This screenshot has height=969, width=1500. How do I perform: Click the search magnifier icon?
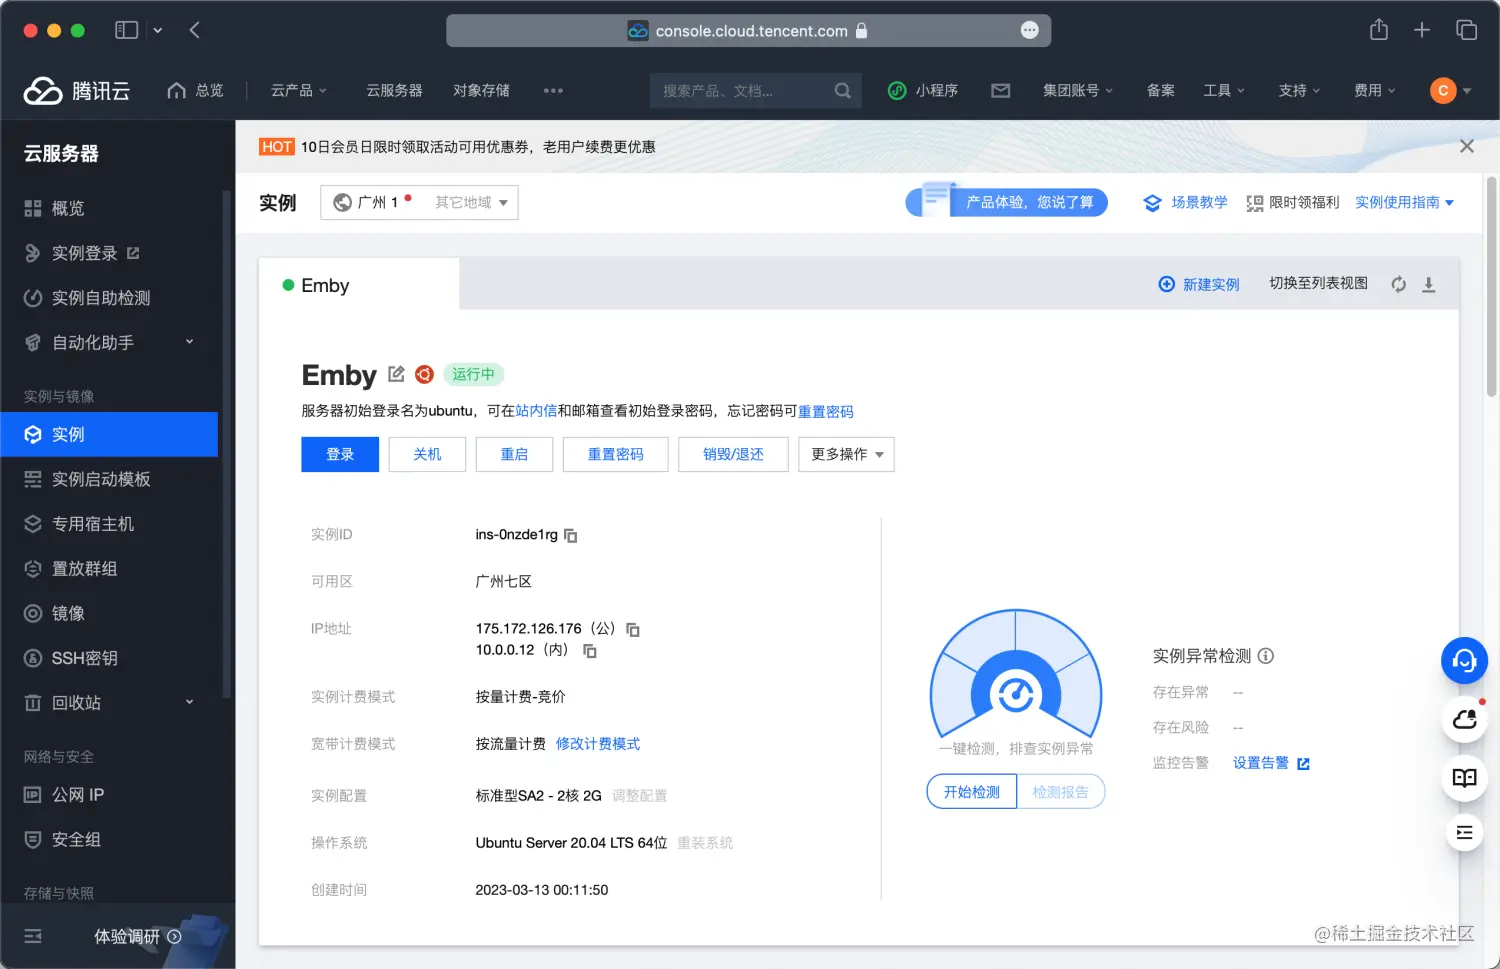pos(843,91)
